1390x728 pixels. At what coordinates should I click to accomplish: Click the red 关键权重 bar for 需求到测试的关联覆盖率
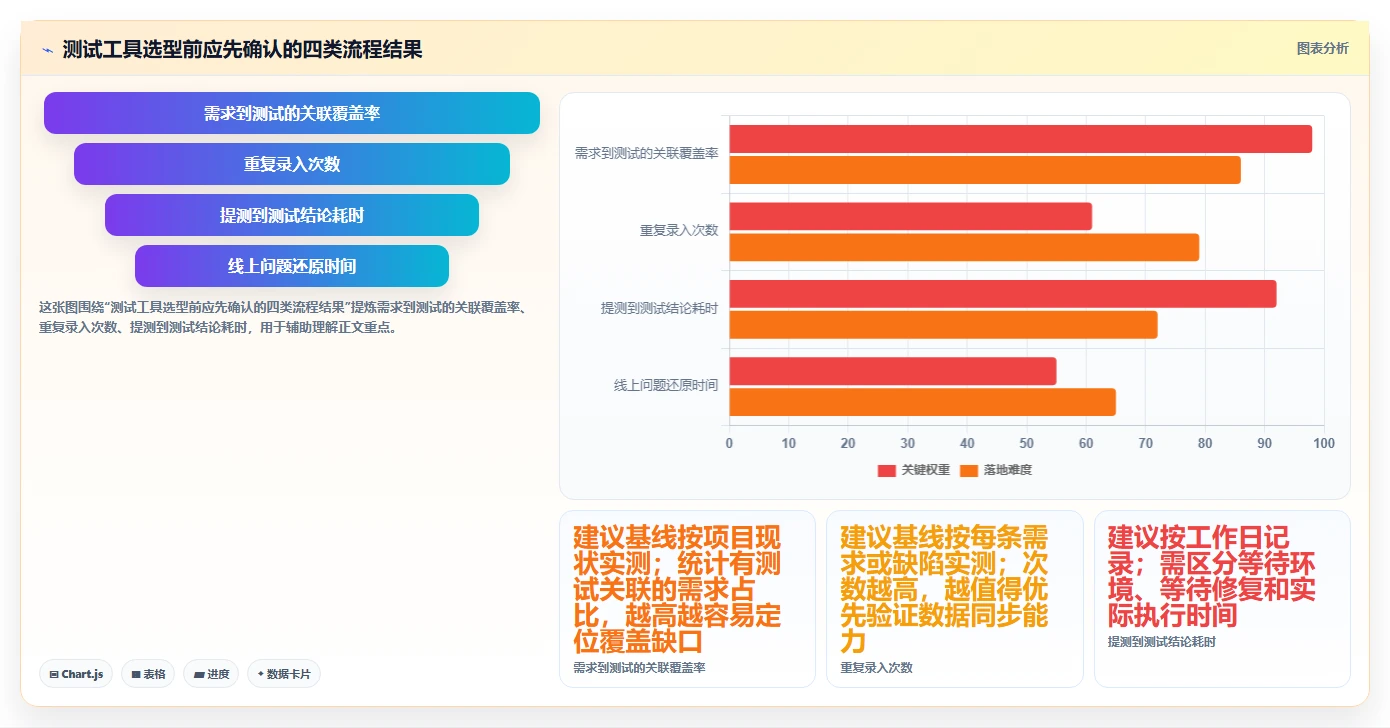pos(1020,139)
